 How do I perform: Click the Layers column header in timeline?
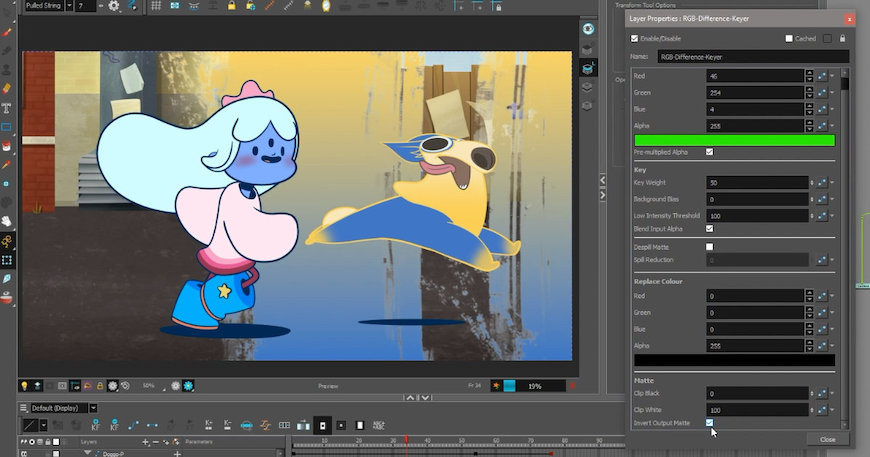[89, 442]
